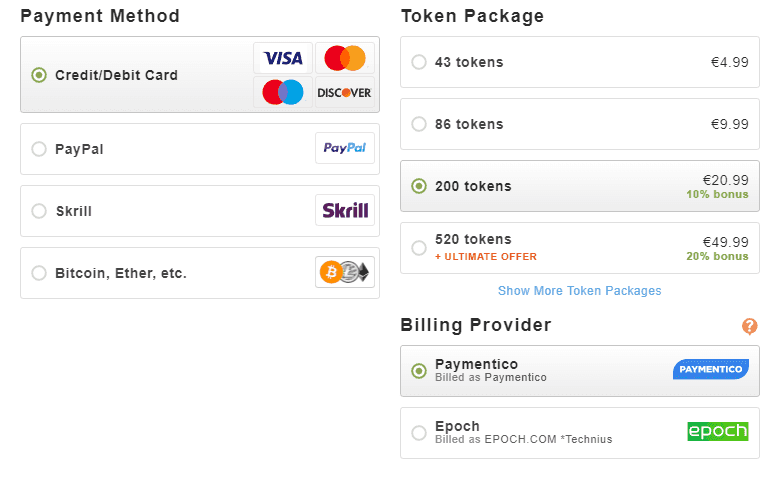
Task: Choose the 520 tokens ultimate offer radio
Action: pos(419,248)
